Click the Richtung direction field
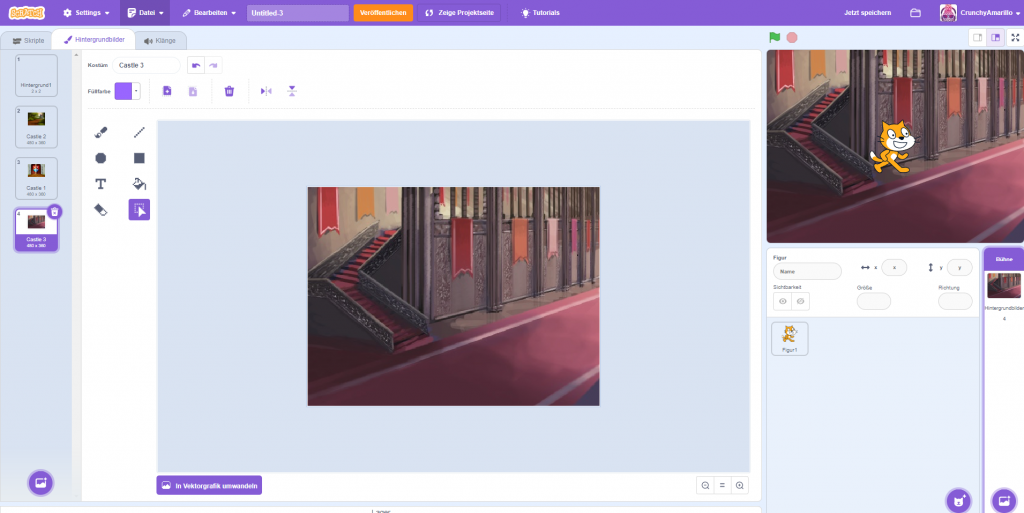This screenshot has height=513, width=1024. 955,302
